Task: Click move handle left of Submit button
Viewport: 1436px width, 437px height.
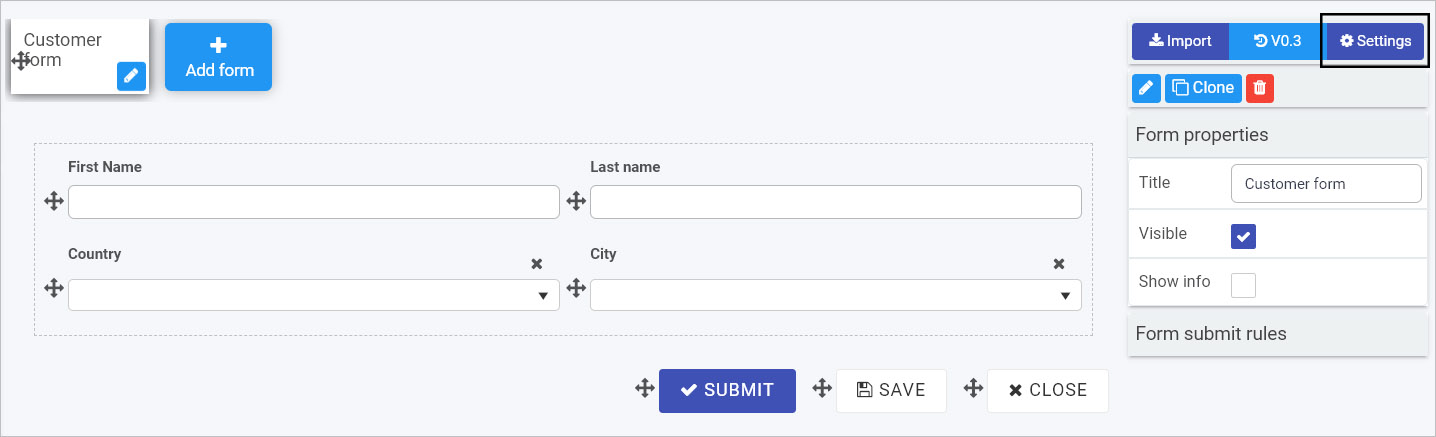Action: (x=645, y=388)
